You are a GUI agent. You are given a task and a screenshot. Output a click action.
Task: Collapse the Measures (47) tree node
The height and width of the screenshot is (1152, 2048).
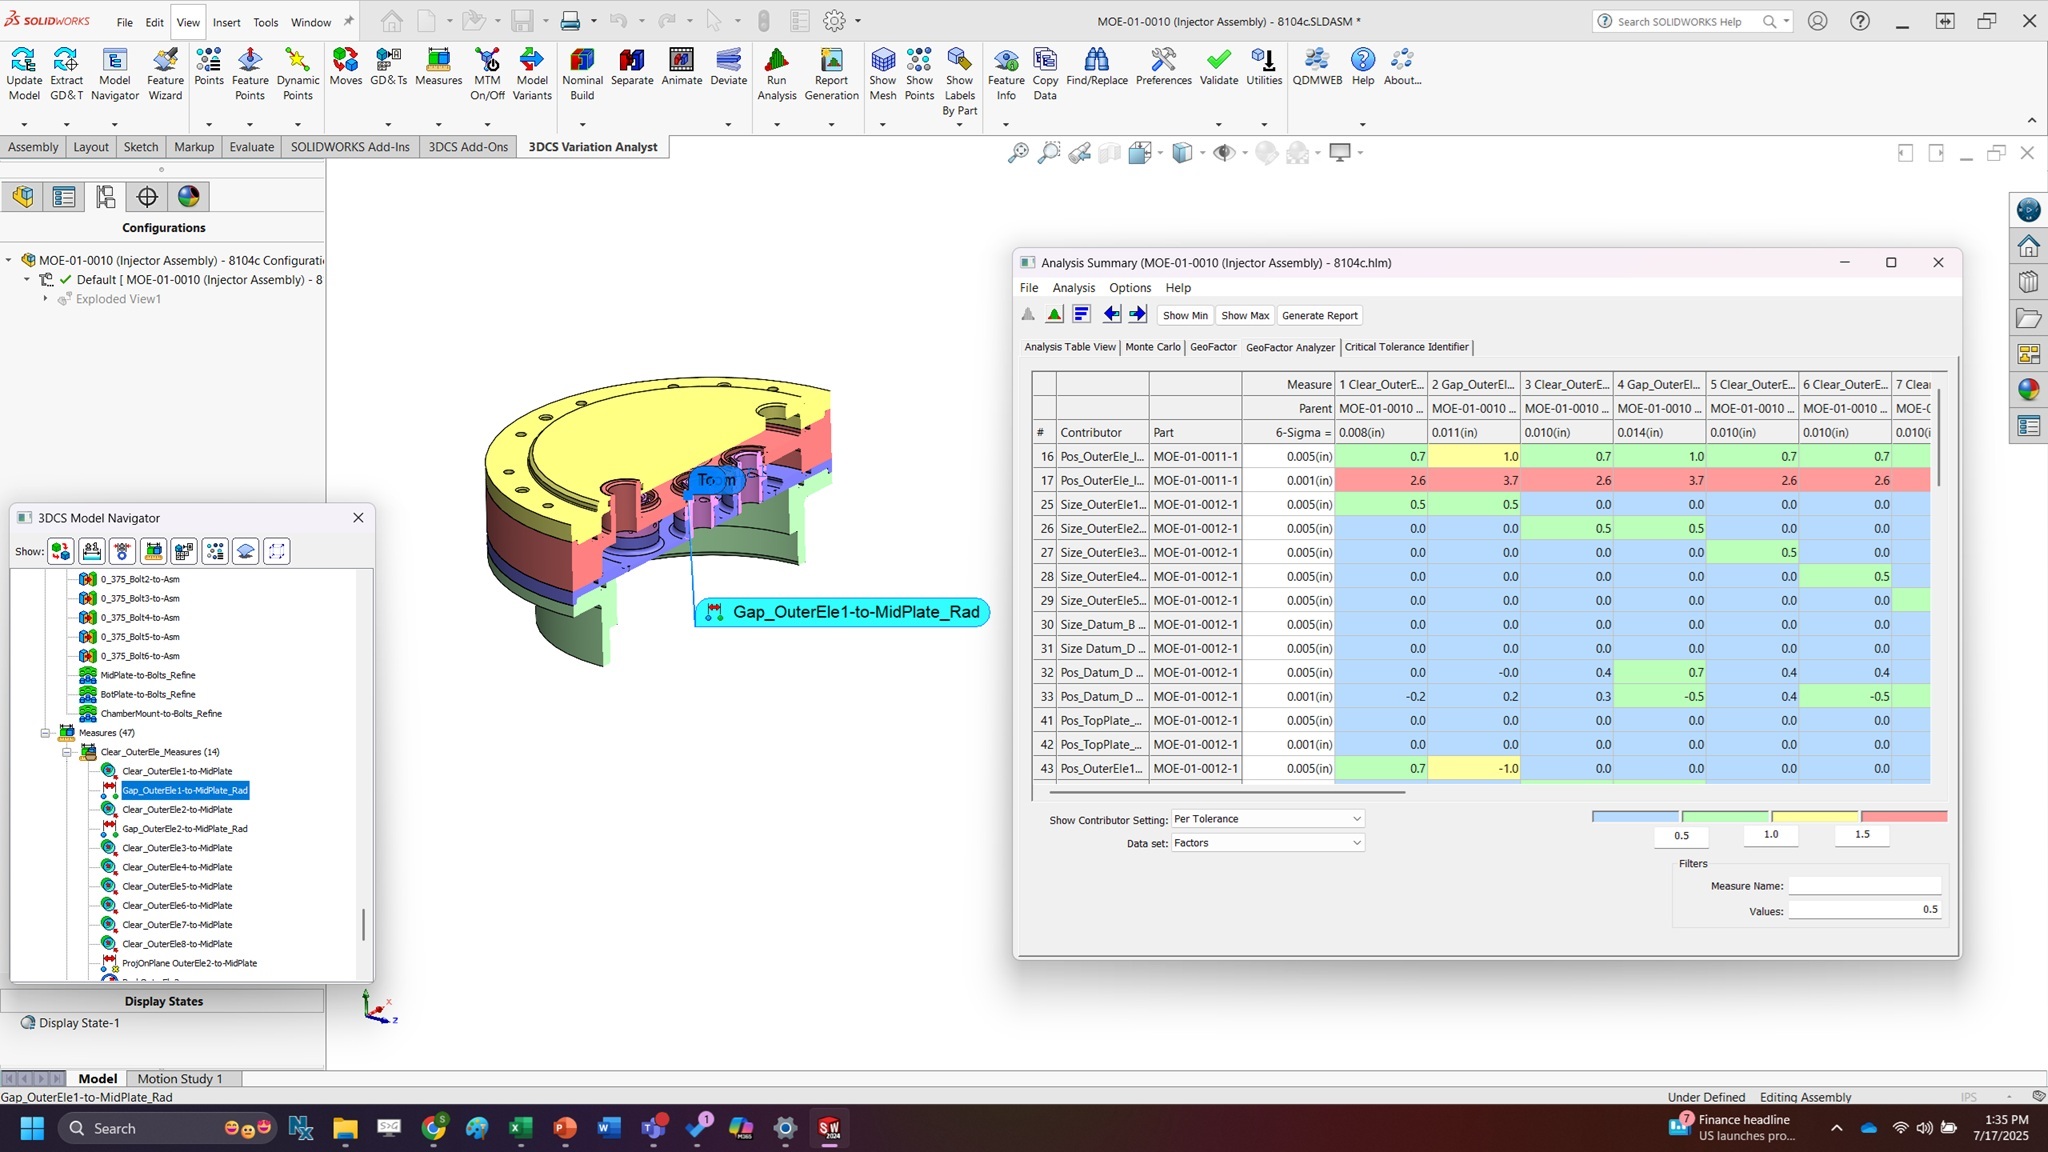pyautogui.click(x=45, y=733)
